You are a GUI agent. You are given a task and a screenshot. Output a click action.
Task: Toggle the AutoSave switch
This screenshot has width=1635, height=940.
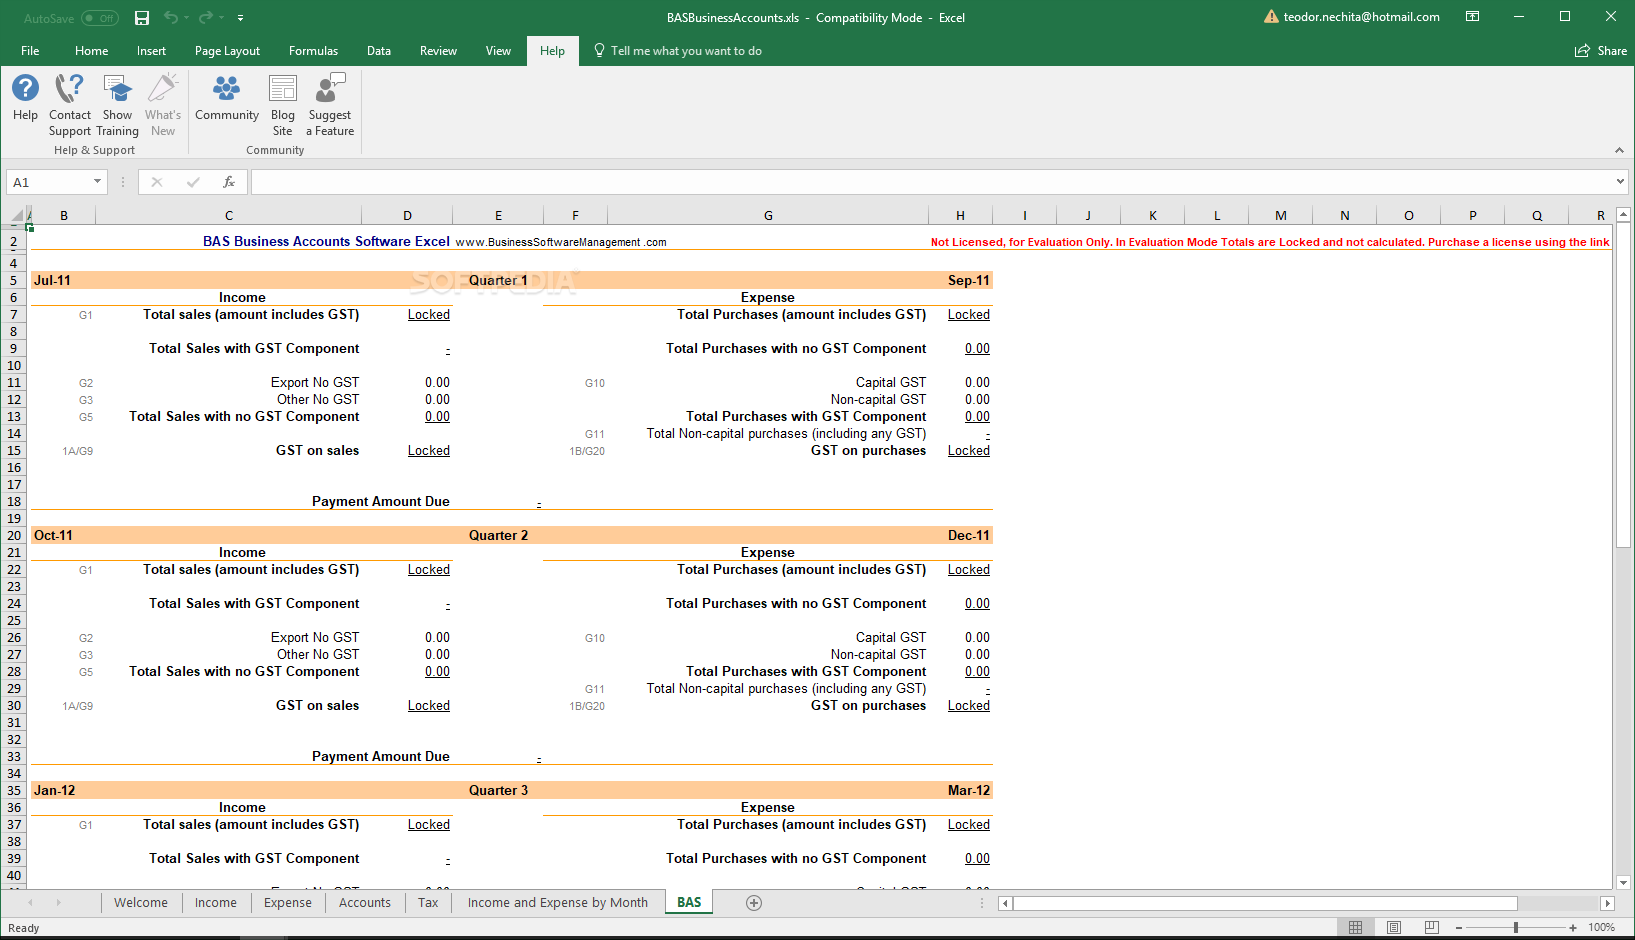[x=100, y=18]
